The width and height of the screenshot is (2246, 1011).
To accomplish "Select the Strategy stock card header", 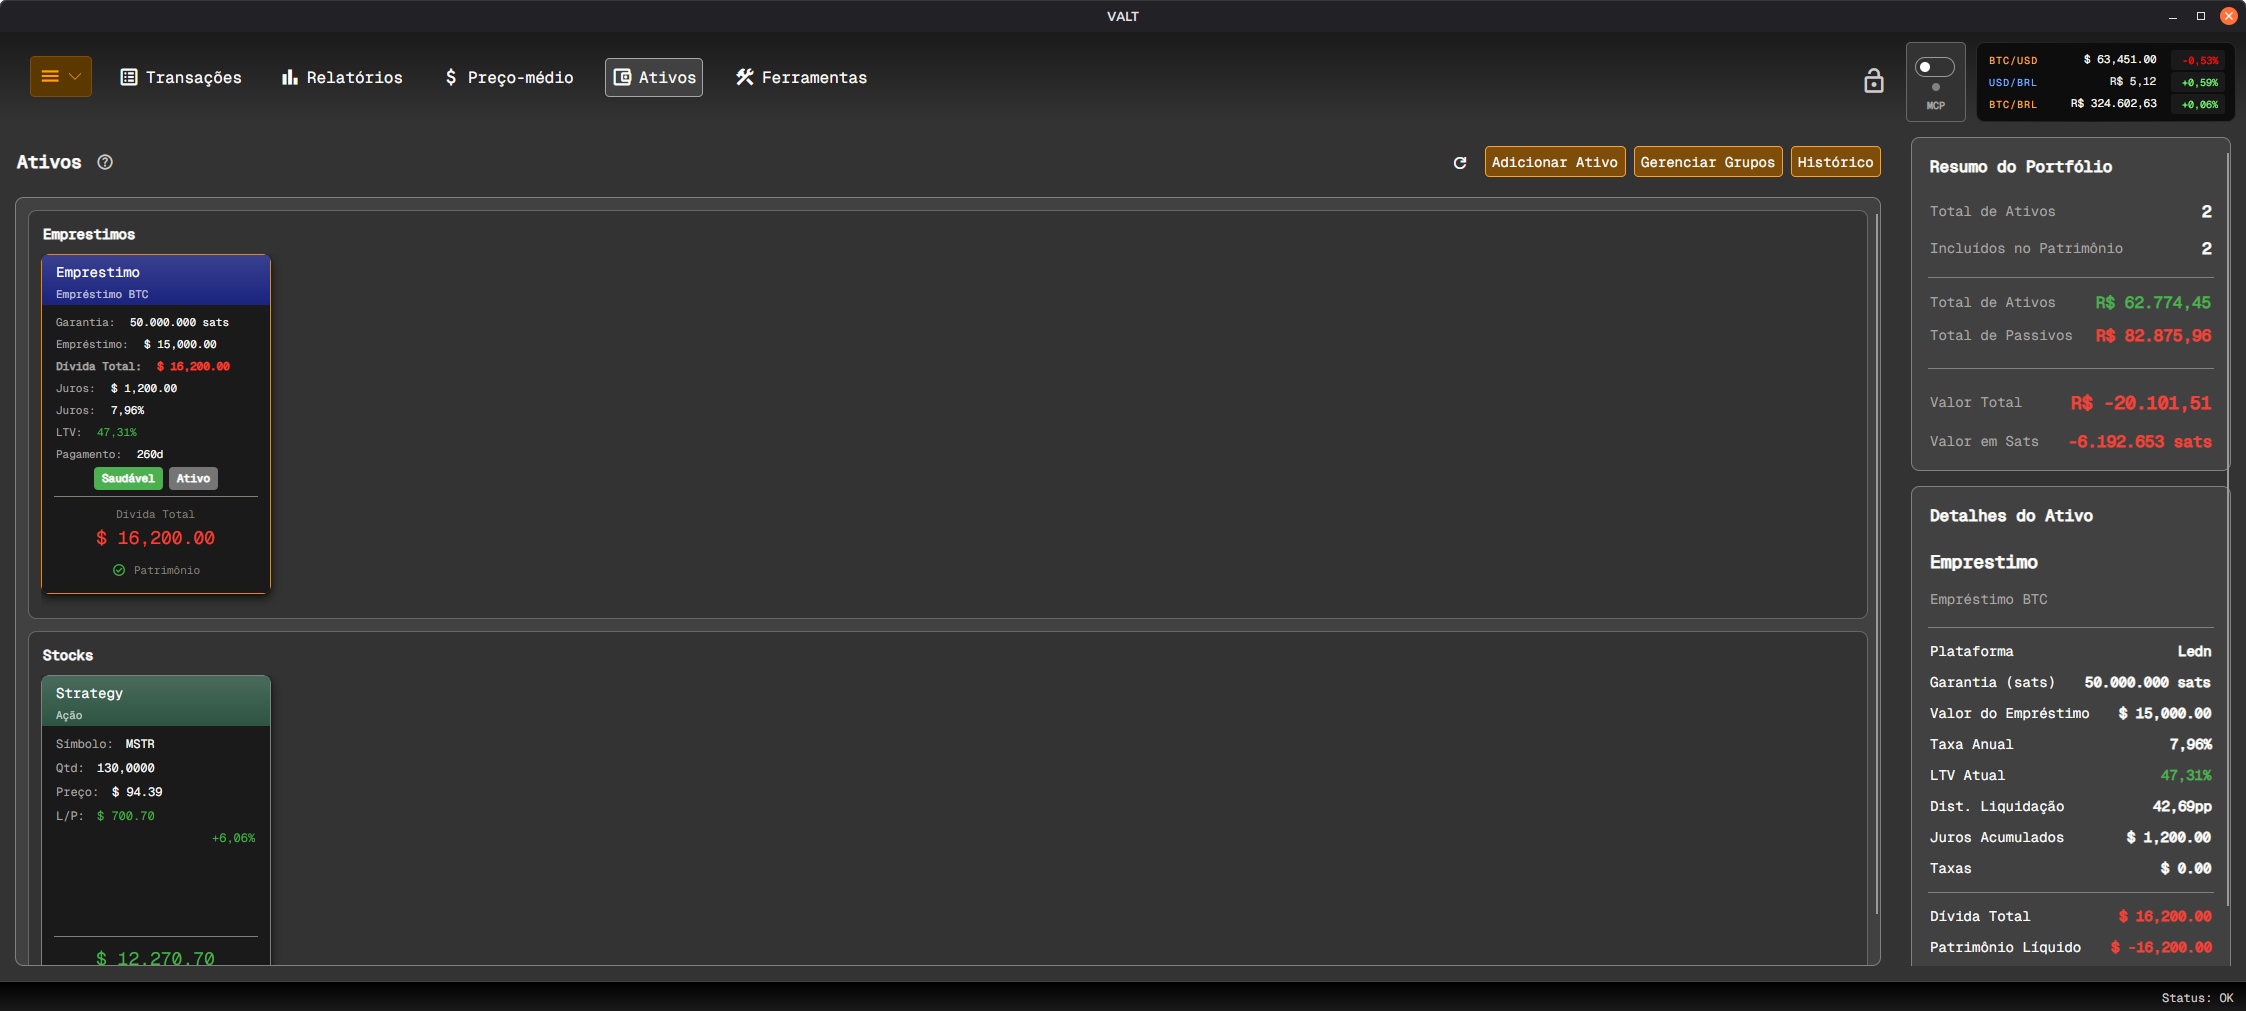I will [x=156, y=701].
